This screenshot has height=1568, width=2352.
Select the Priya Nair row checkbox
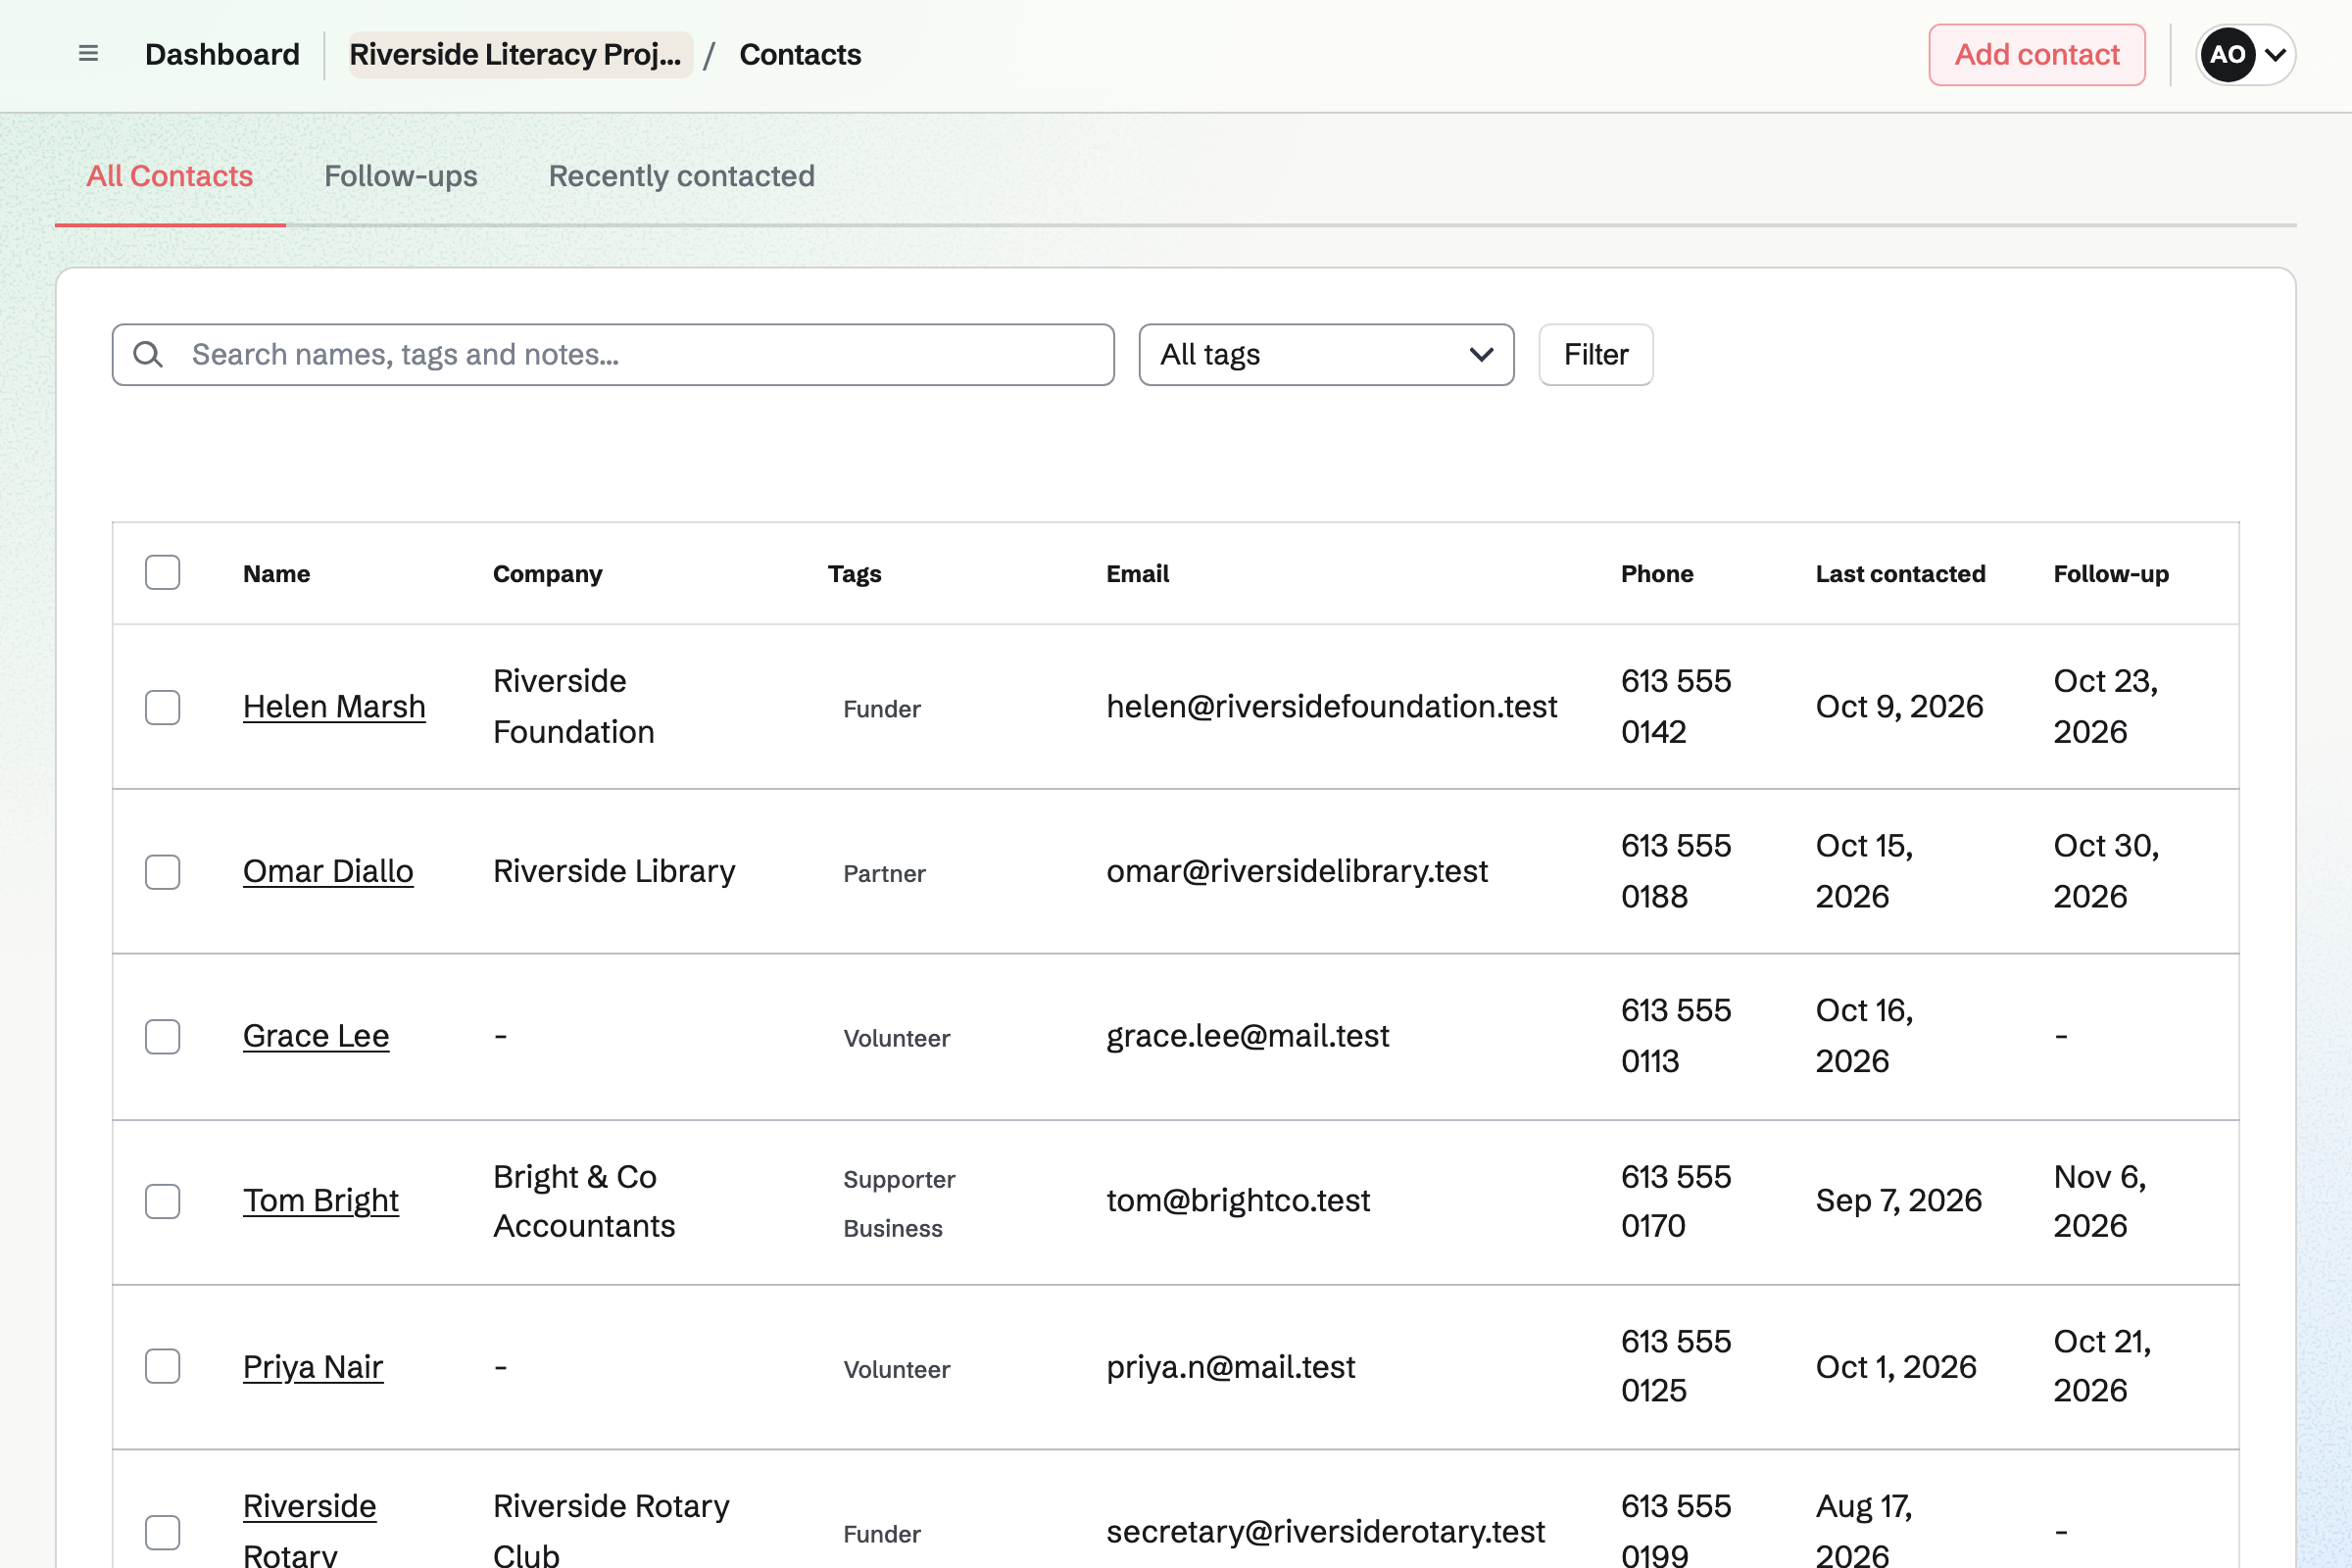coord(162,1366)
